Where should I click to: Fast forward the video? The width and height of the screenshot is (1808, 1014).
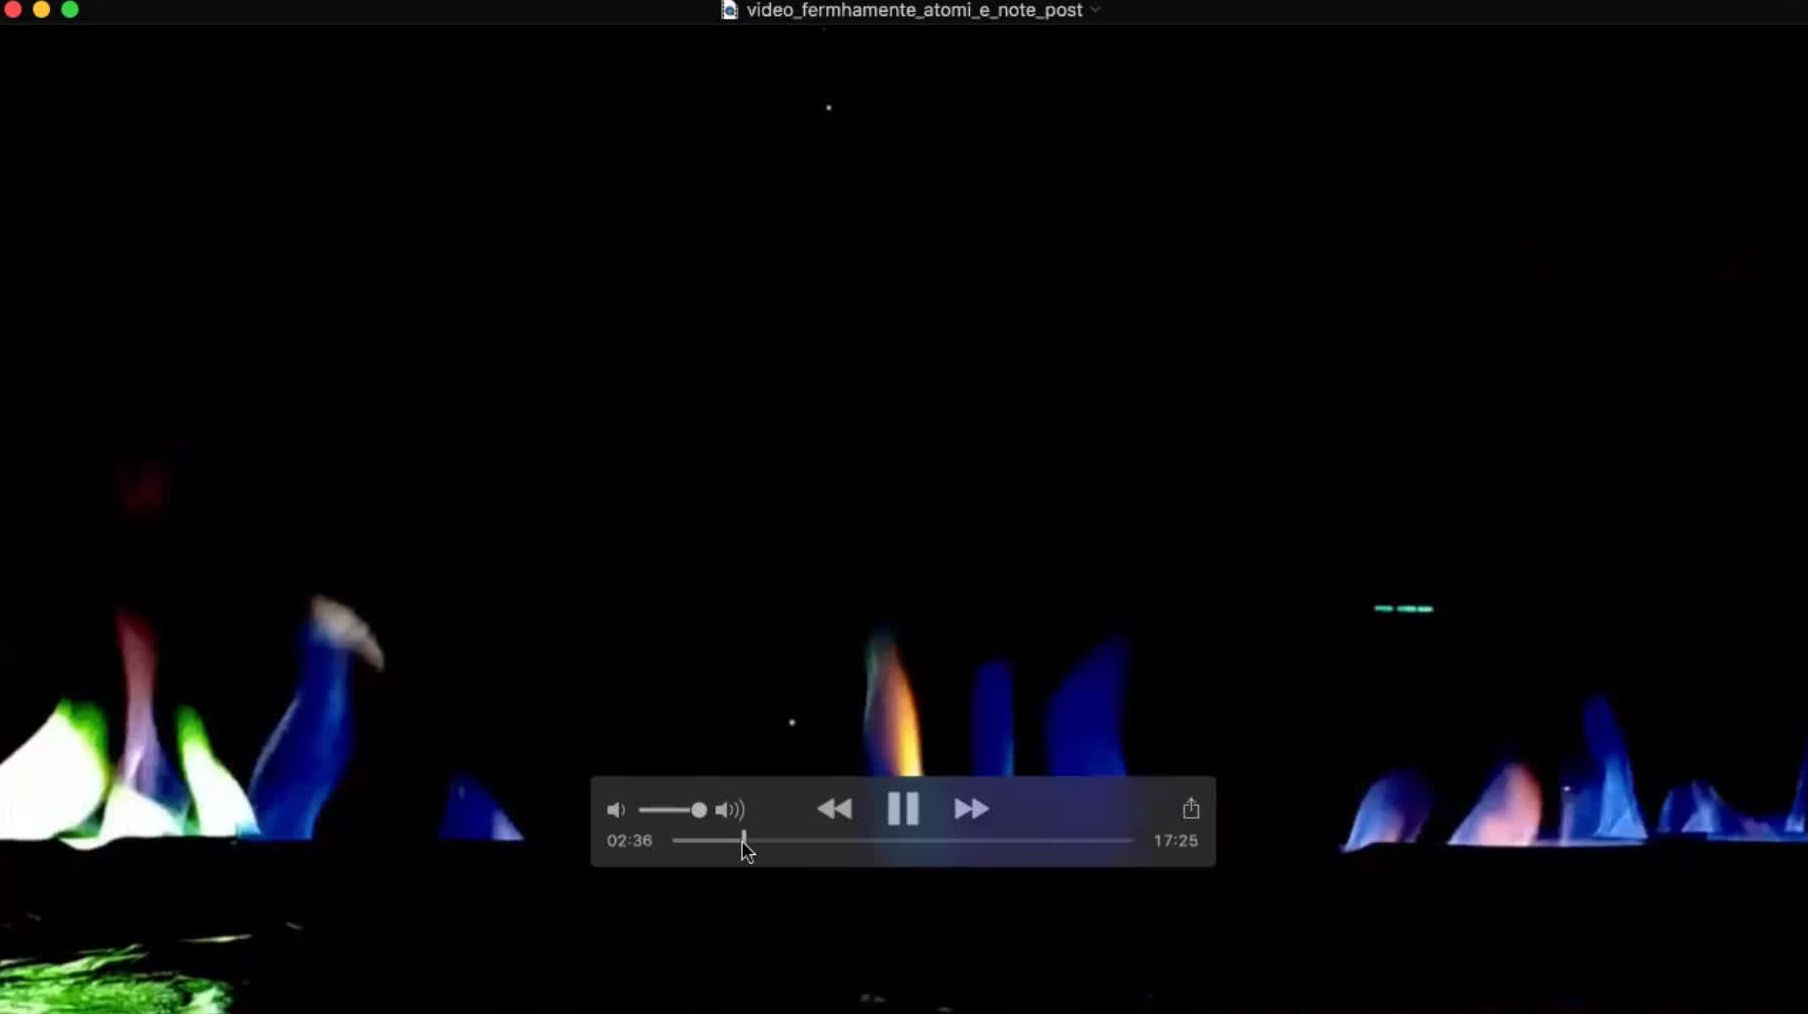tap(971, 808)
